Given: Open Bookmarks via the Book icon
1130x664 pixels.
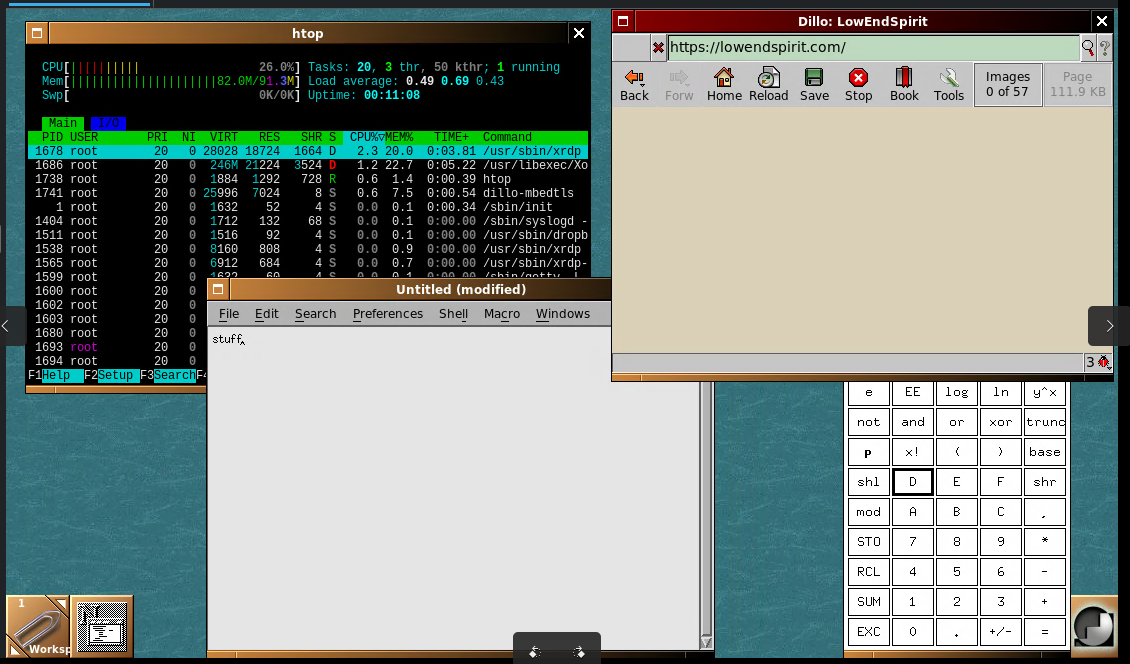Looking at the screenshot, I should [x=904, y=84].
